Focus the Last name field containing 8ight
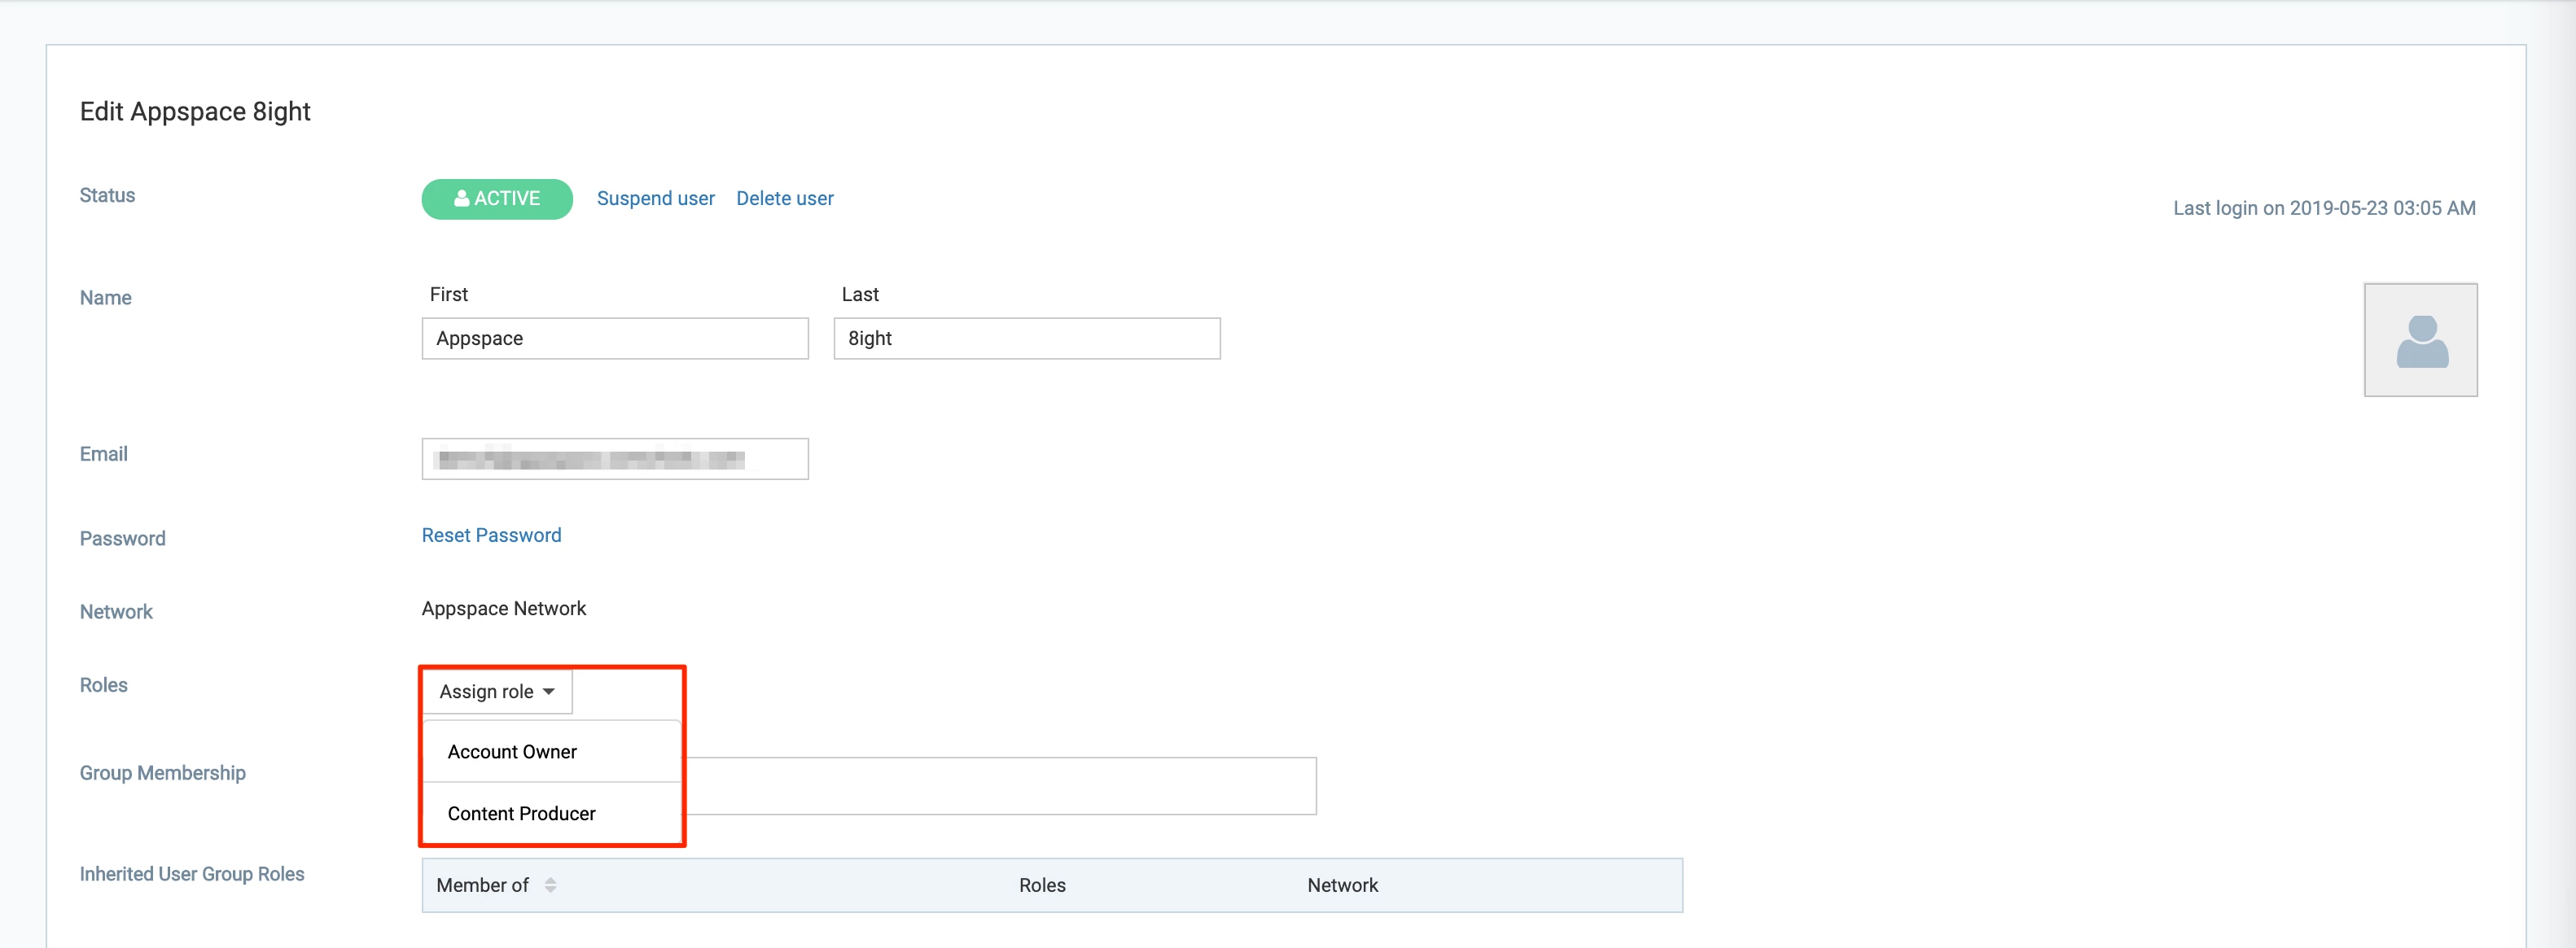 [x=1026, y=338]
